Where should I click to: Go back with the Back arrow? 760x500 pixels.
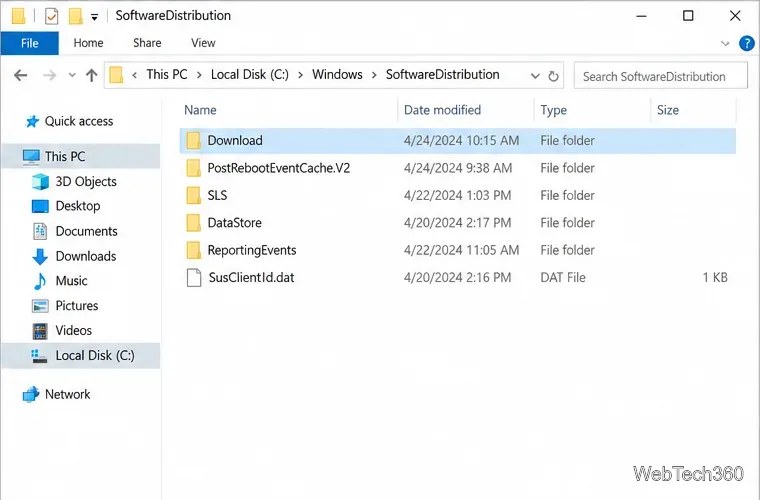(x=20, y=75)
